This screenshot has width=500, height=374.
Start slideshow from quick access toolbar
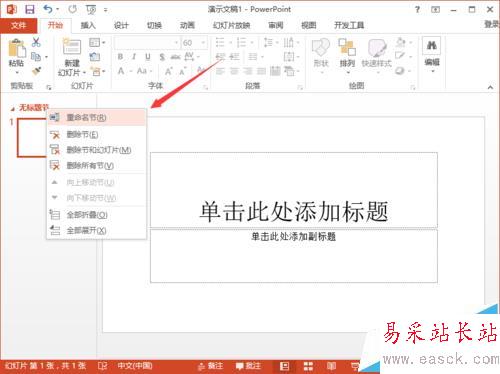tap(91, 10)
